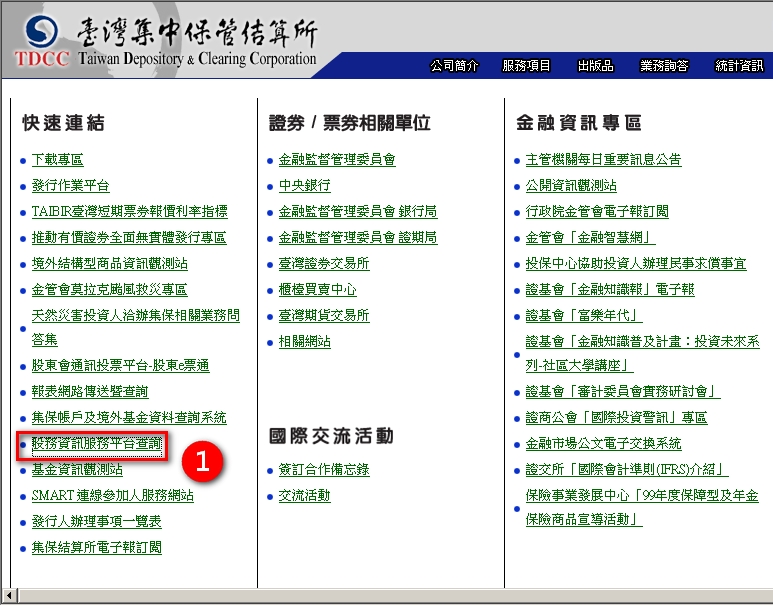This screenshot has height=606, width=773.
Task: Open the 相關網站 link
Action: click(x=305, y=342)
